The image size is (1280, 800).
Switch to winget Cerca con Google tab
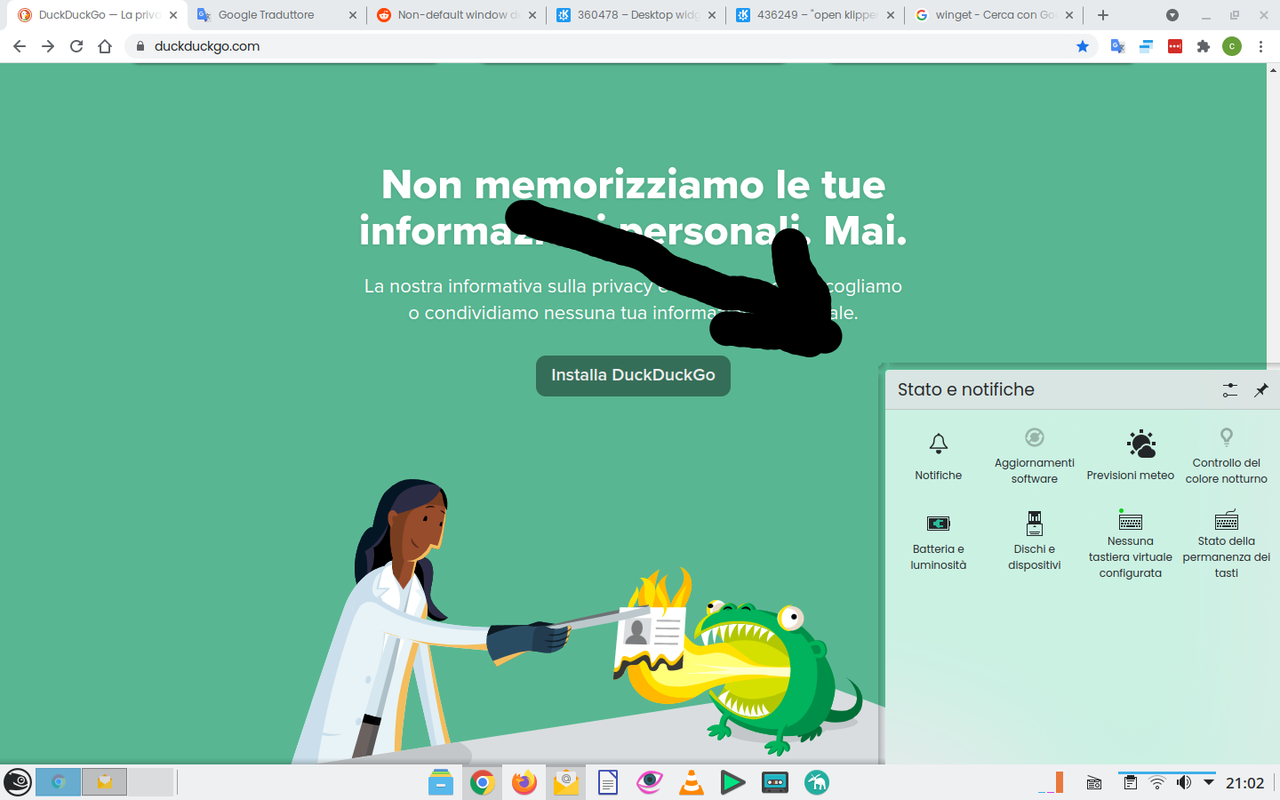coord(994,15)
